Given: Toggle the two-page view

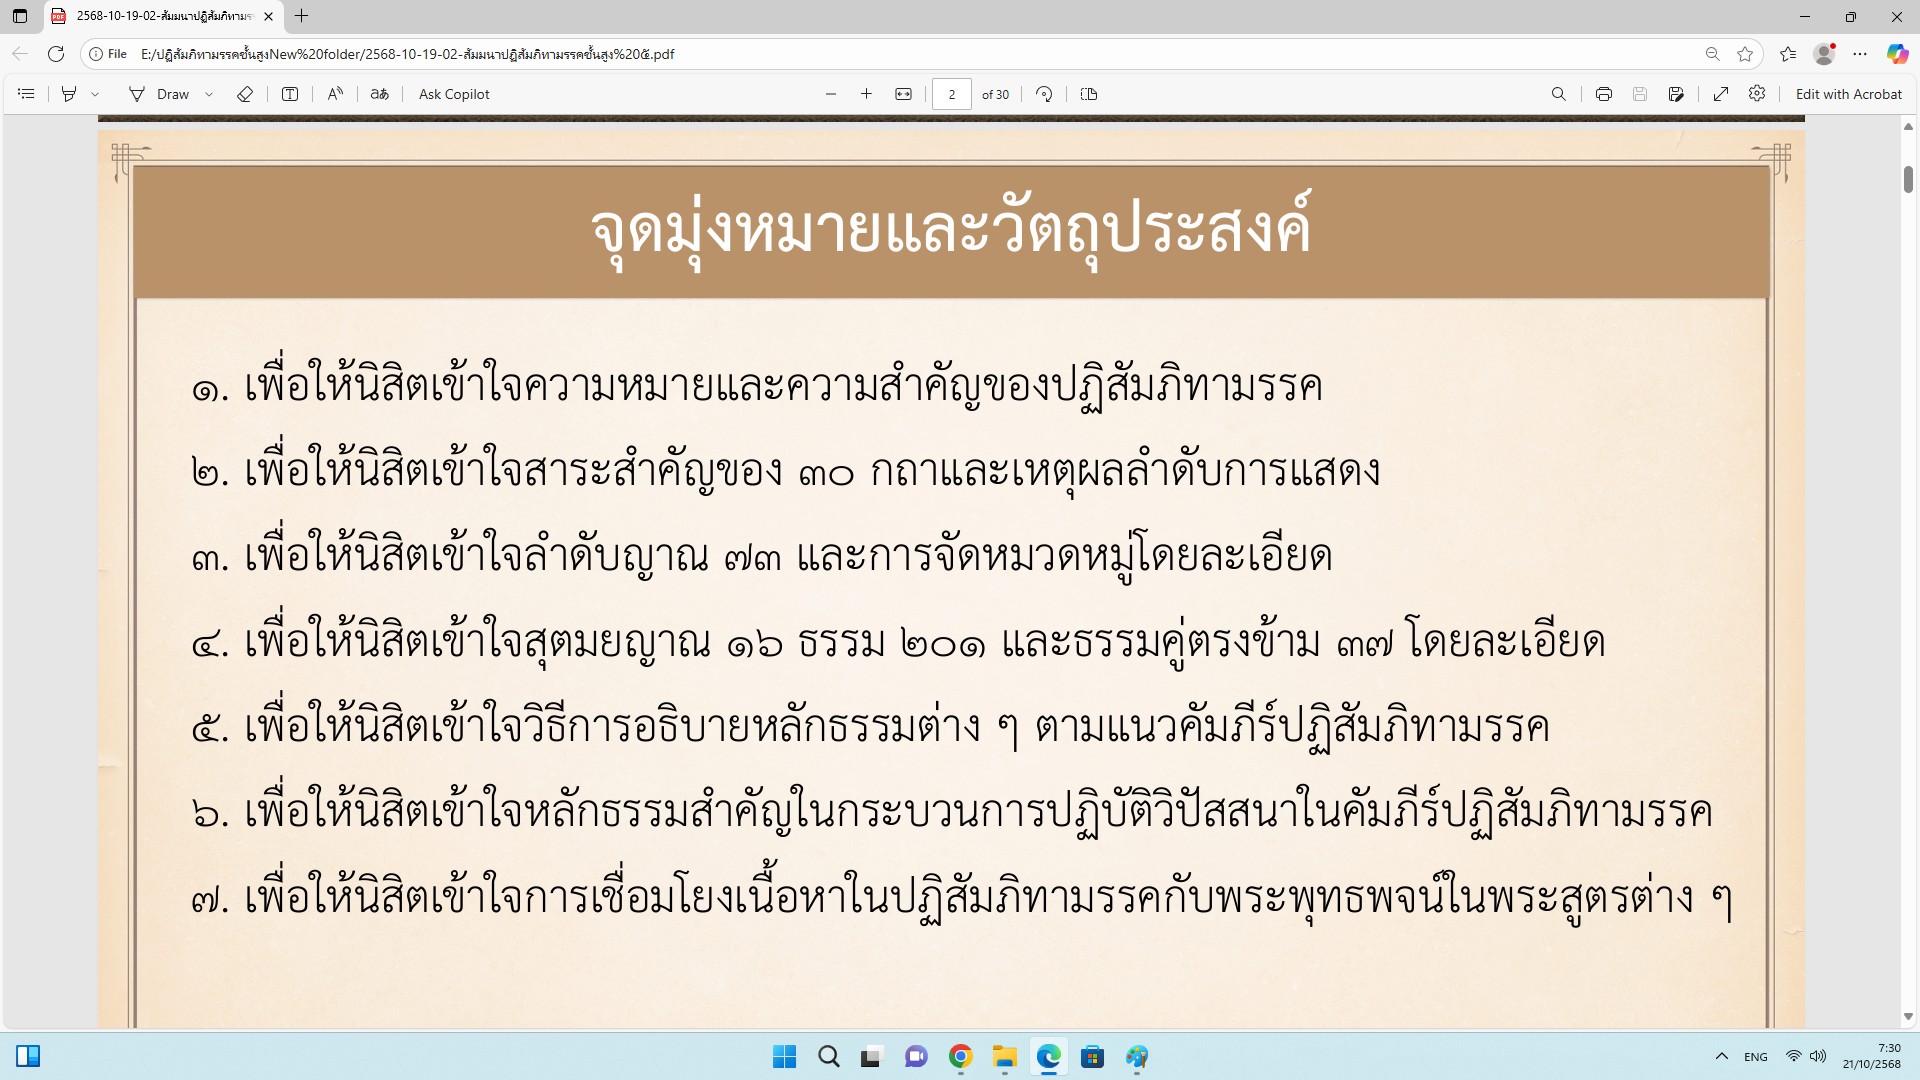Looking at the screenshot, I should coord(1089,94).
